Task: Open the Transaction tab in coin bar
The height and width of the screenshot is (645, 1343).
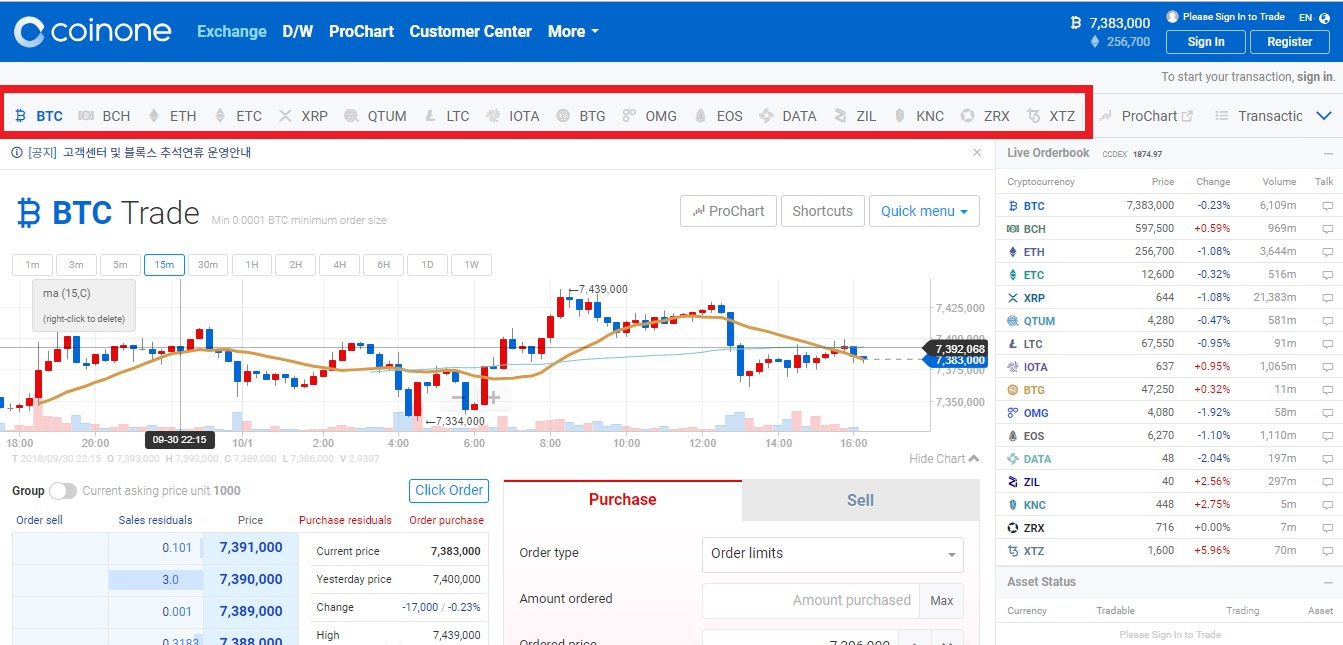Action: [1259, 116]
